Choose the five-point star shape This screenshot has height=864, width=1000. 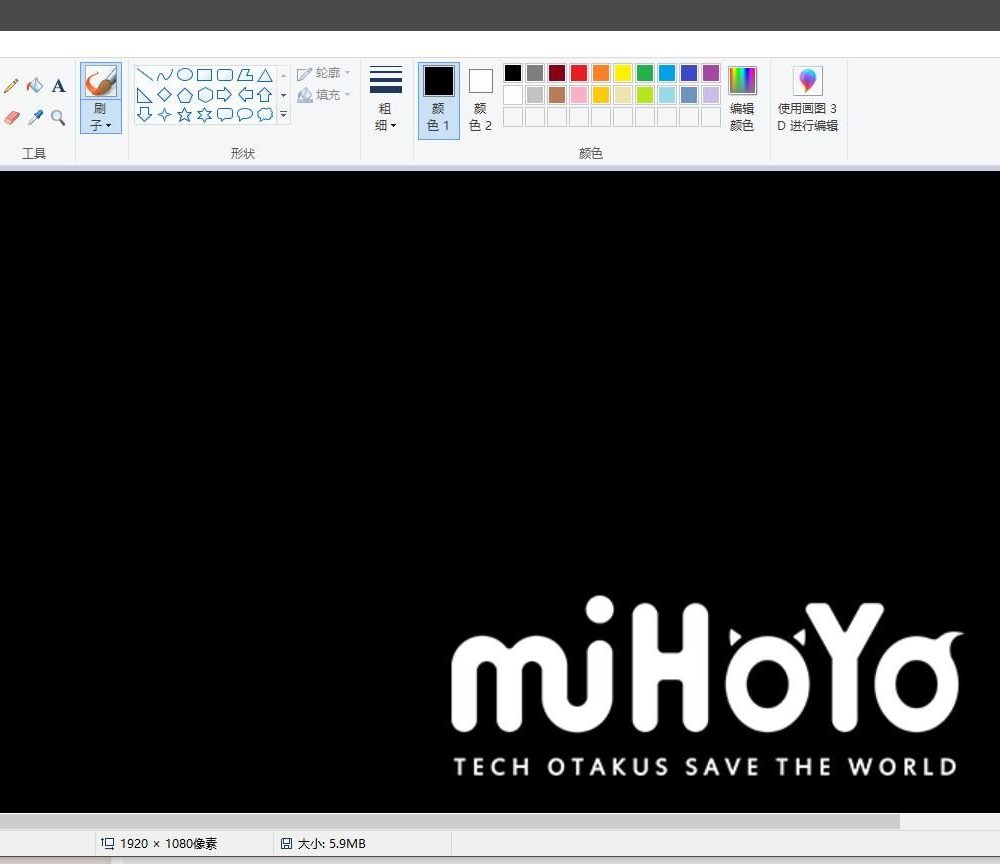(184, 115)
